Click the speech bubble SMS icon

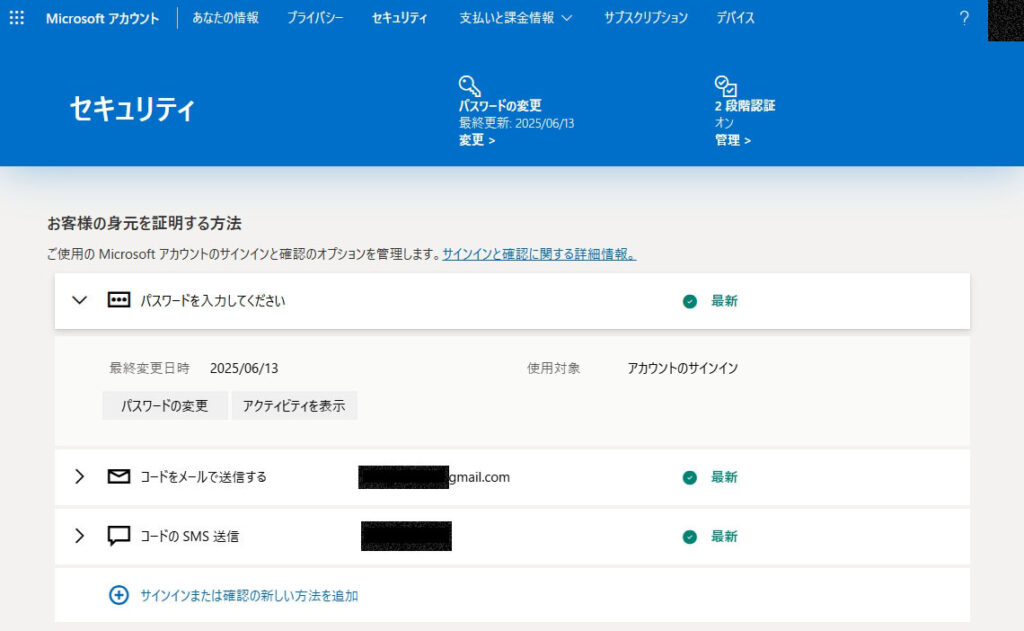119,536
